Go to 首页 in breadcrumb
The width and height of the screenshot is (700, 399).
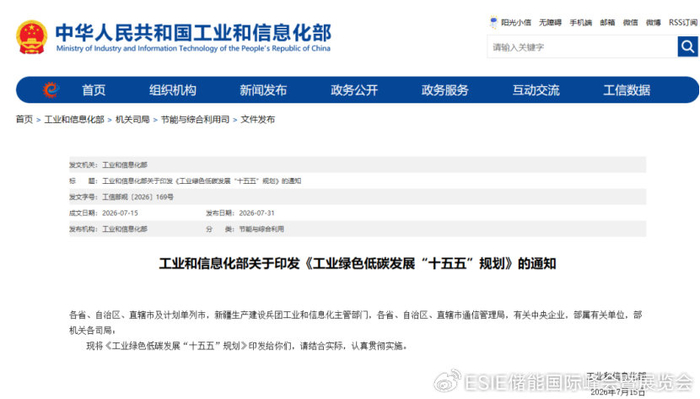[24, 119]
